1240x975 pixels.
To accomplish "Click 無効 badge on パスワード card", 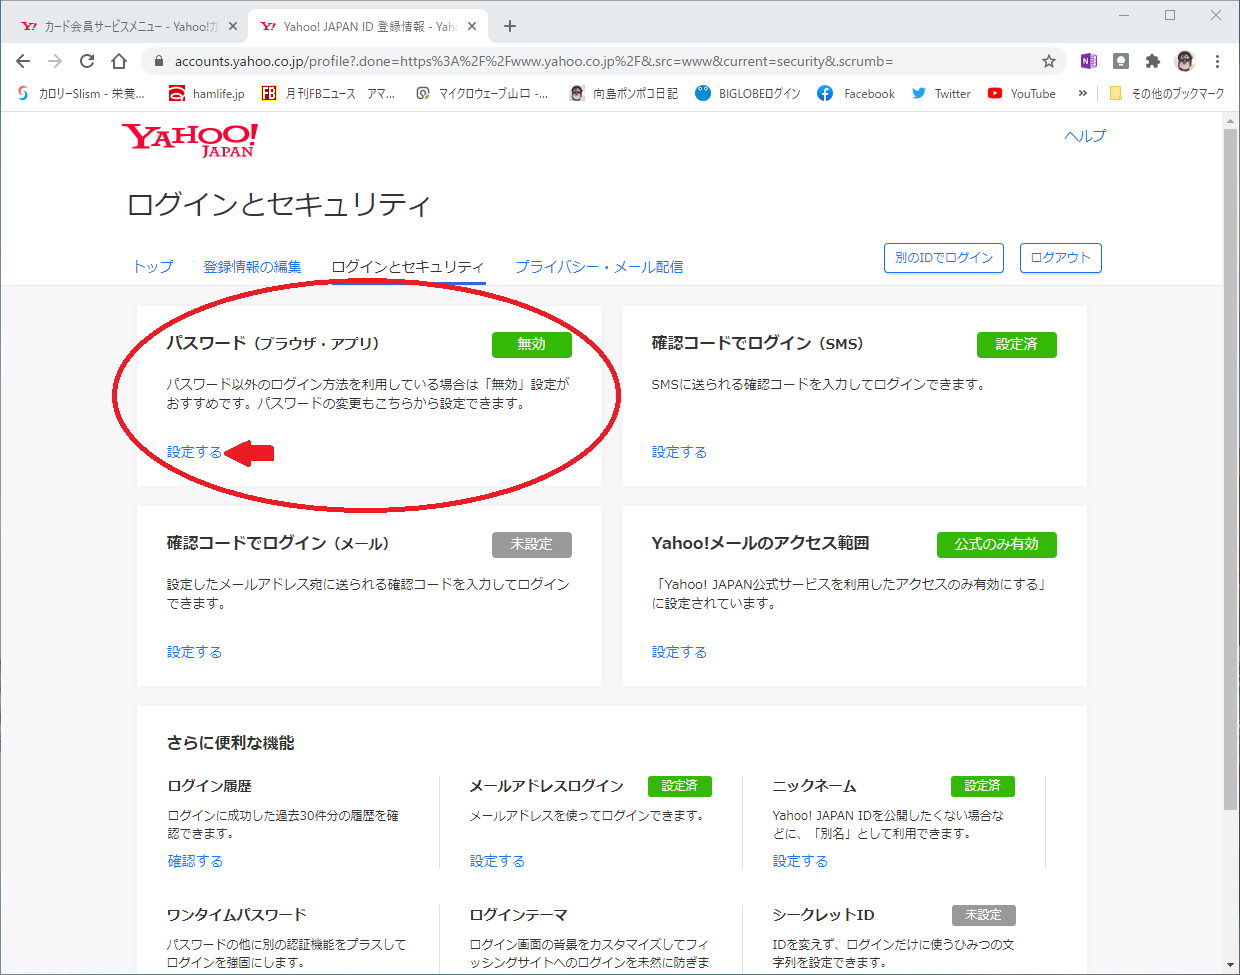I will coord(532,344).
